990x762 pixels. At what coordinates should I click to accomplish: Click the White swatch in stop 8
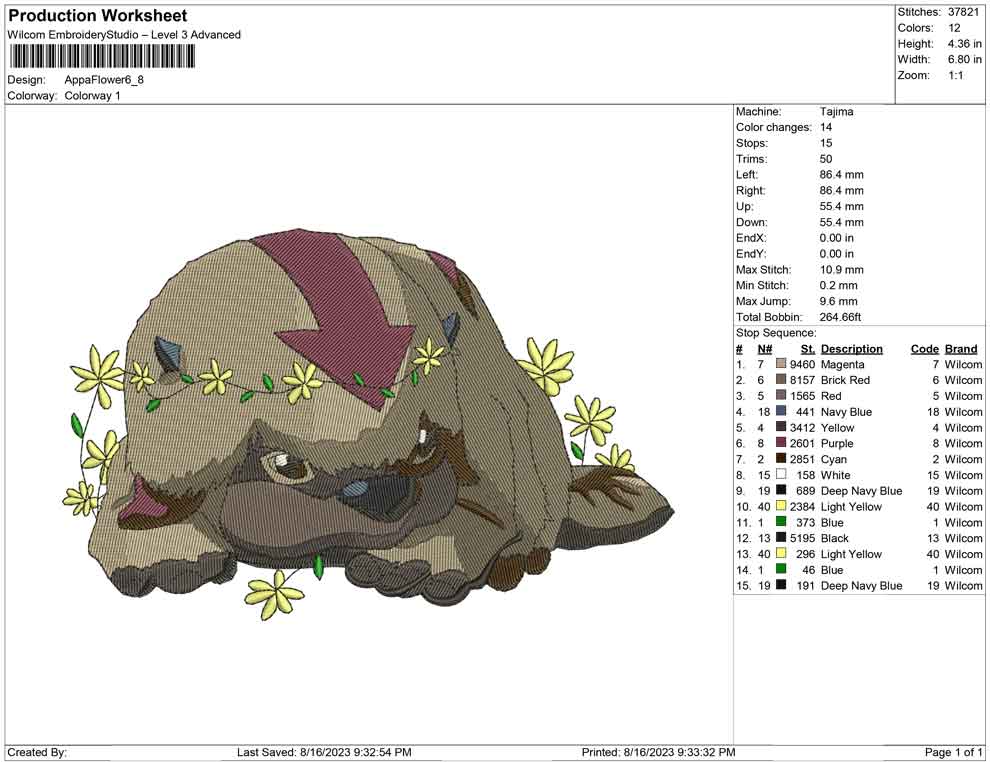(x=781, y=475)
